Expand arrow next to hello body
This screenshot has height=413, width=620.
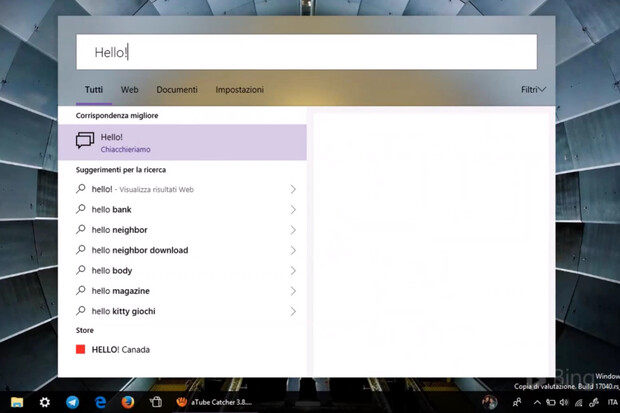(293, 271)
